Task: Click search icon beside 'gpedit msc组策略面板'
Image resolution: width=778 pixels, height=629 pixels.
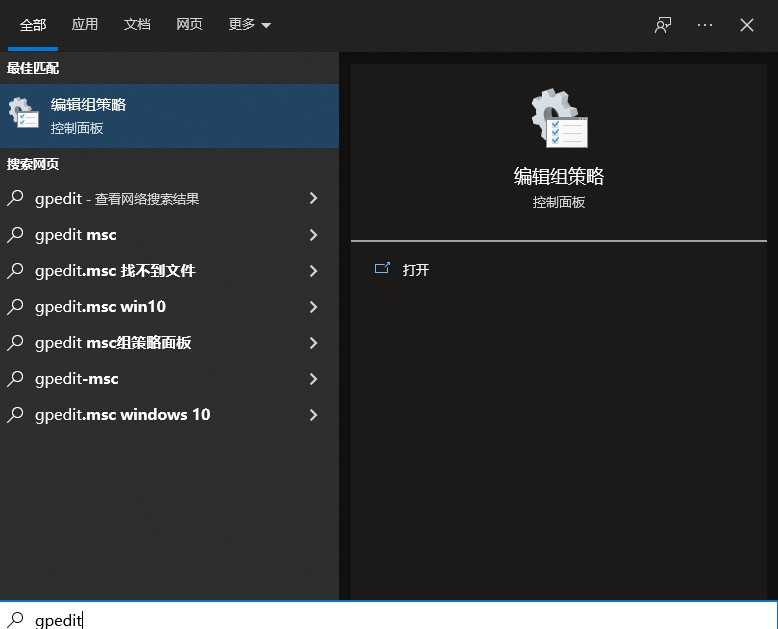Action: point(15,342)
